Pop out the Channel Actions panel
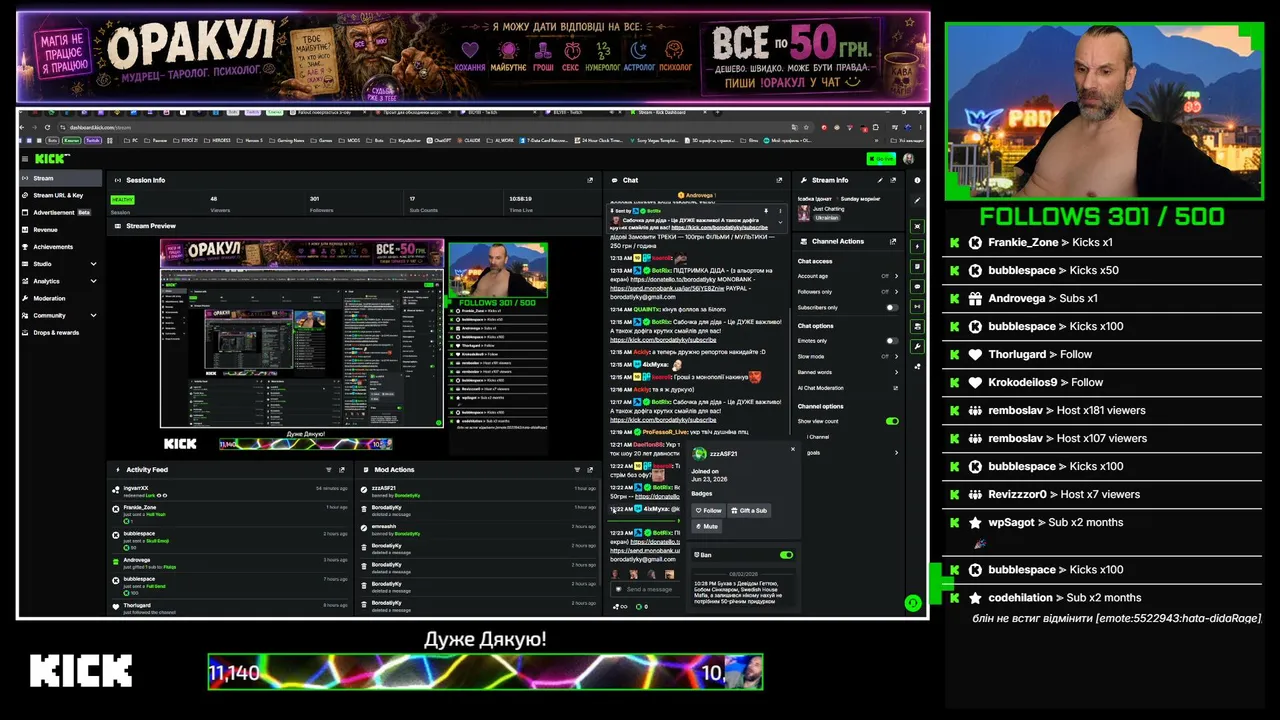 click(893, 241)
